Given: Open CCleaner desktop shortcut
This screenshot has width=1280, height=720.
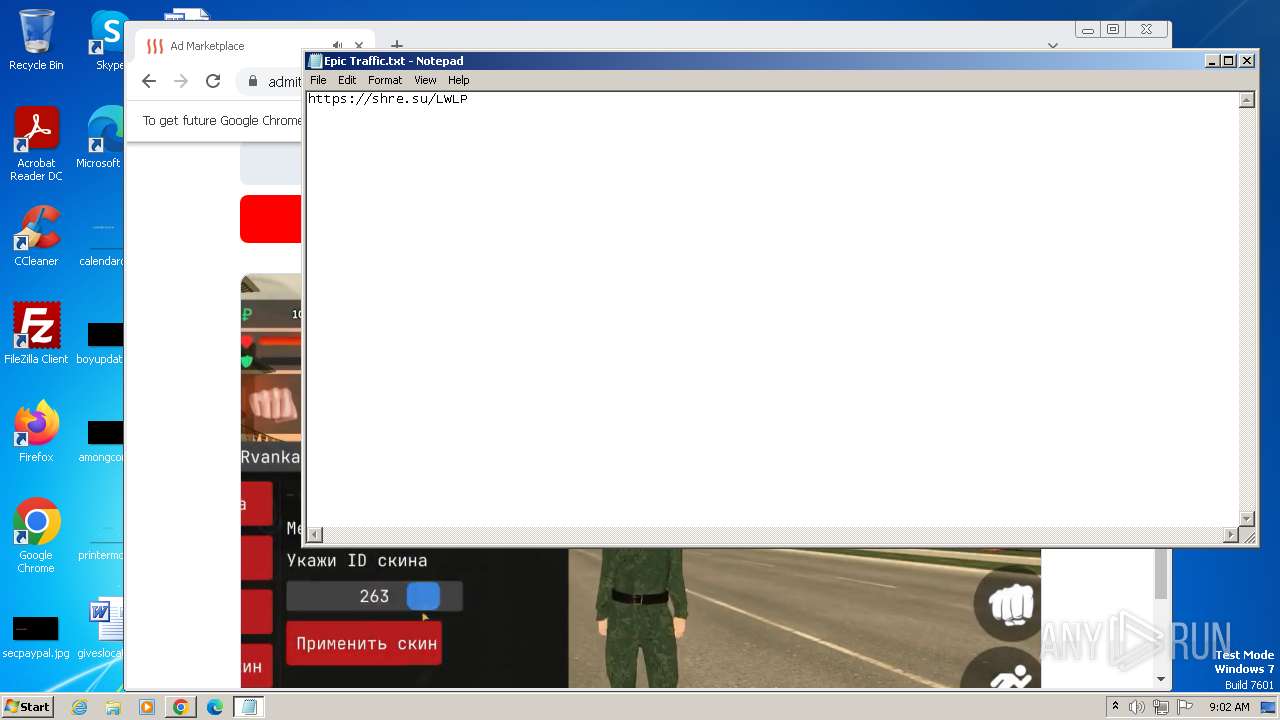Looking at the screenshot, I should pyautogui.click(x=36, y=236).
